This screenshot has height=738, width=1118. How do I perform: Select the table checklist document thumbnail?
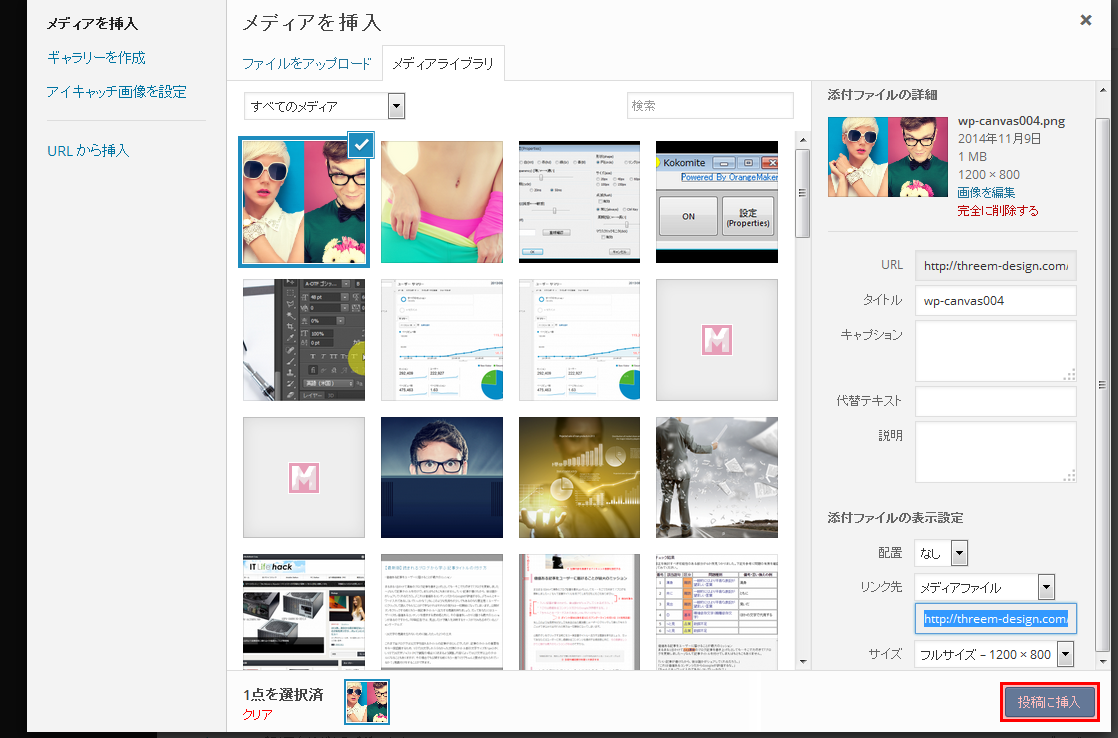717,612
